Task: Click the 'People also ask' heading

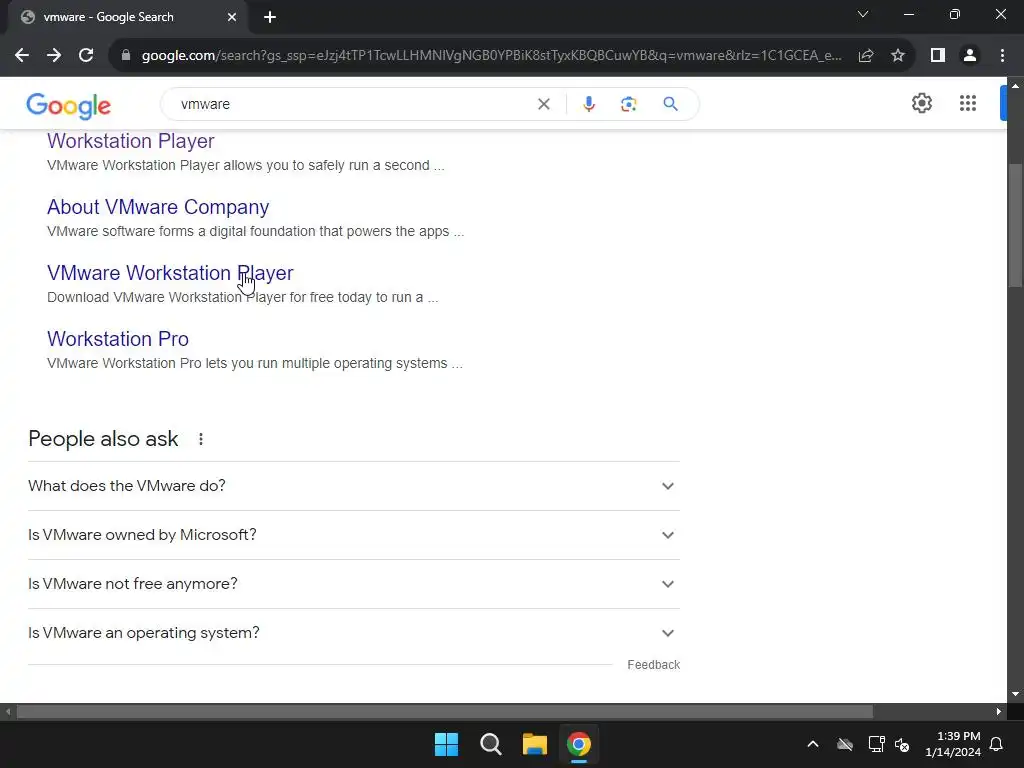Action: coord(103,440)
